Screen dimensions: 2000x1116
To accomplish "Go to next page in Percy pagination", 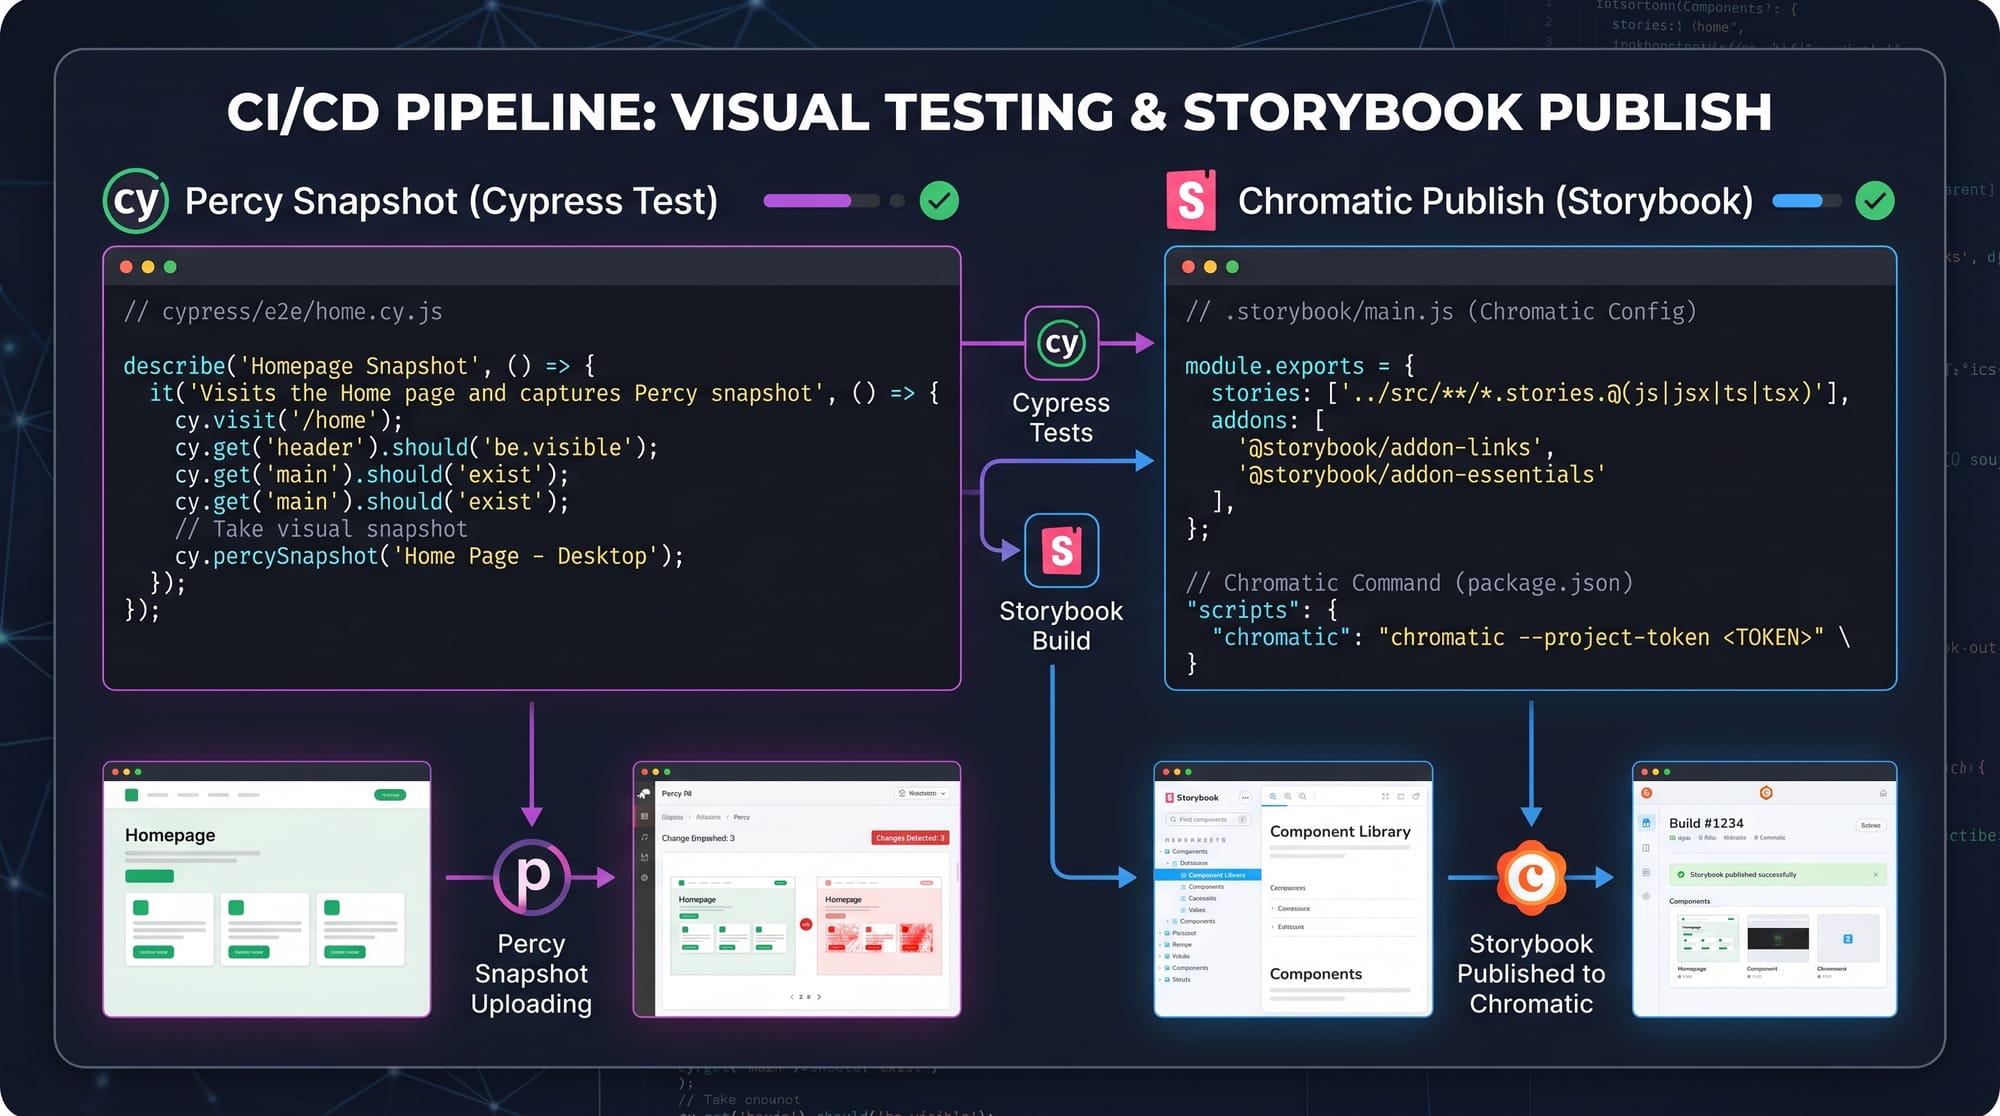I will click(819, 997).
